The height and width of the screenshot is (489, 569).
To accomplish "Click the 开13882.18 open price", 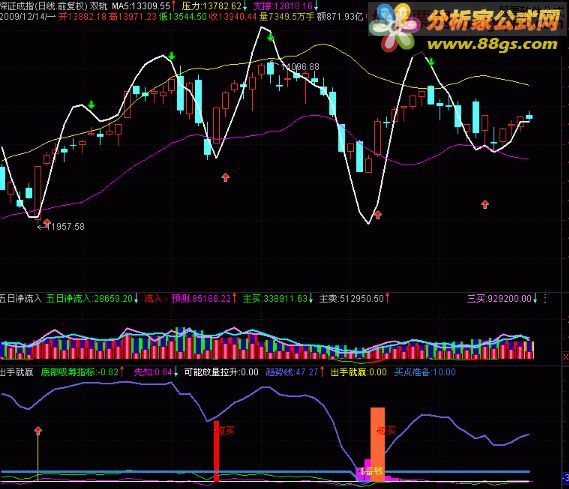I will tap(83, 17).
